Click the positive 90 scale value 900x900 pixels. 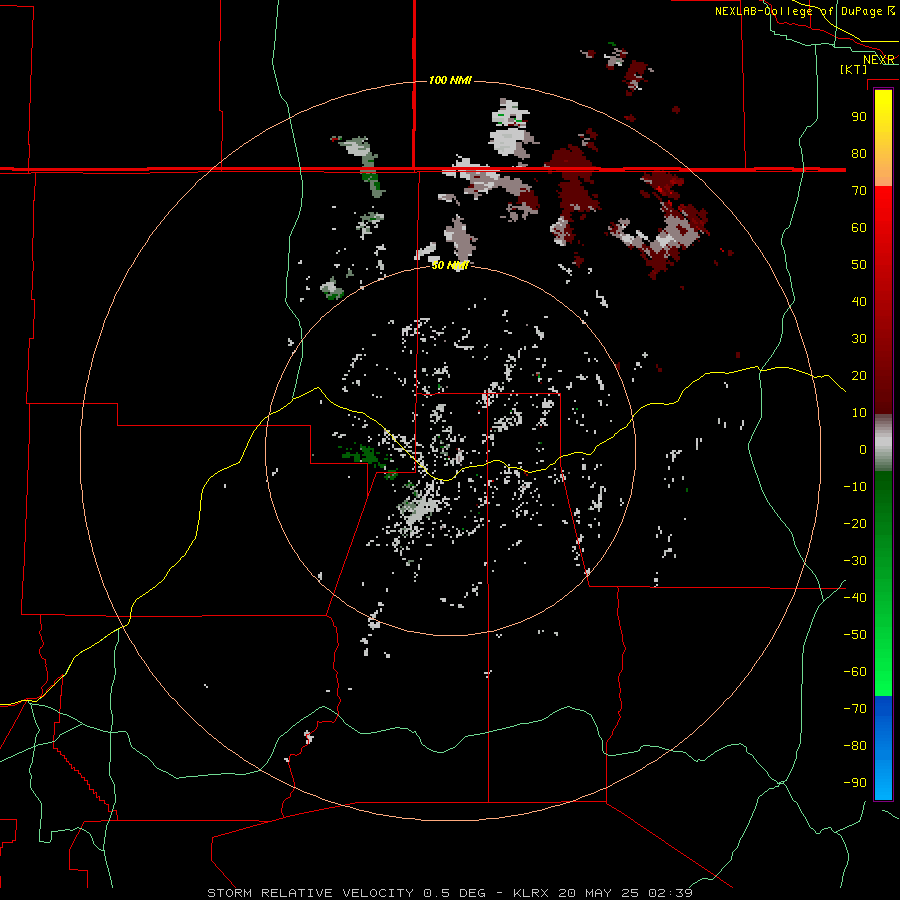pos(859,117)
